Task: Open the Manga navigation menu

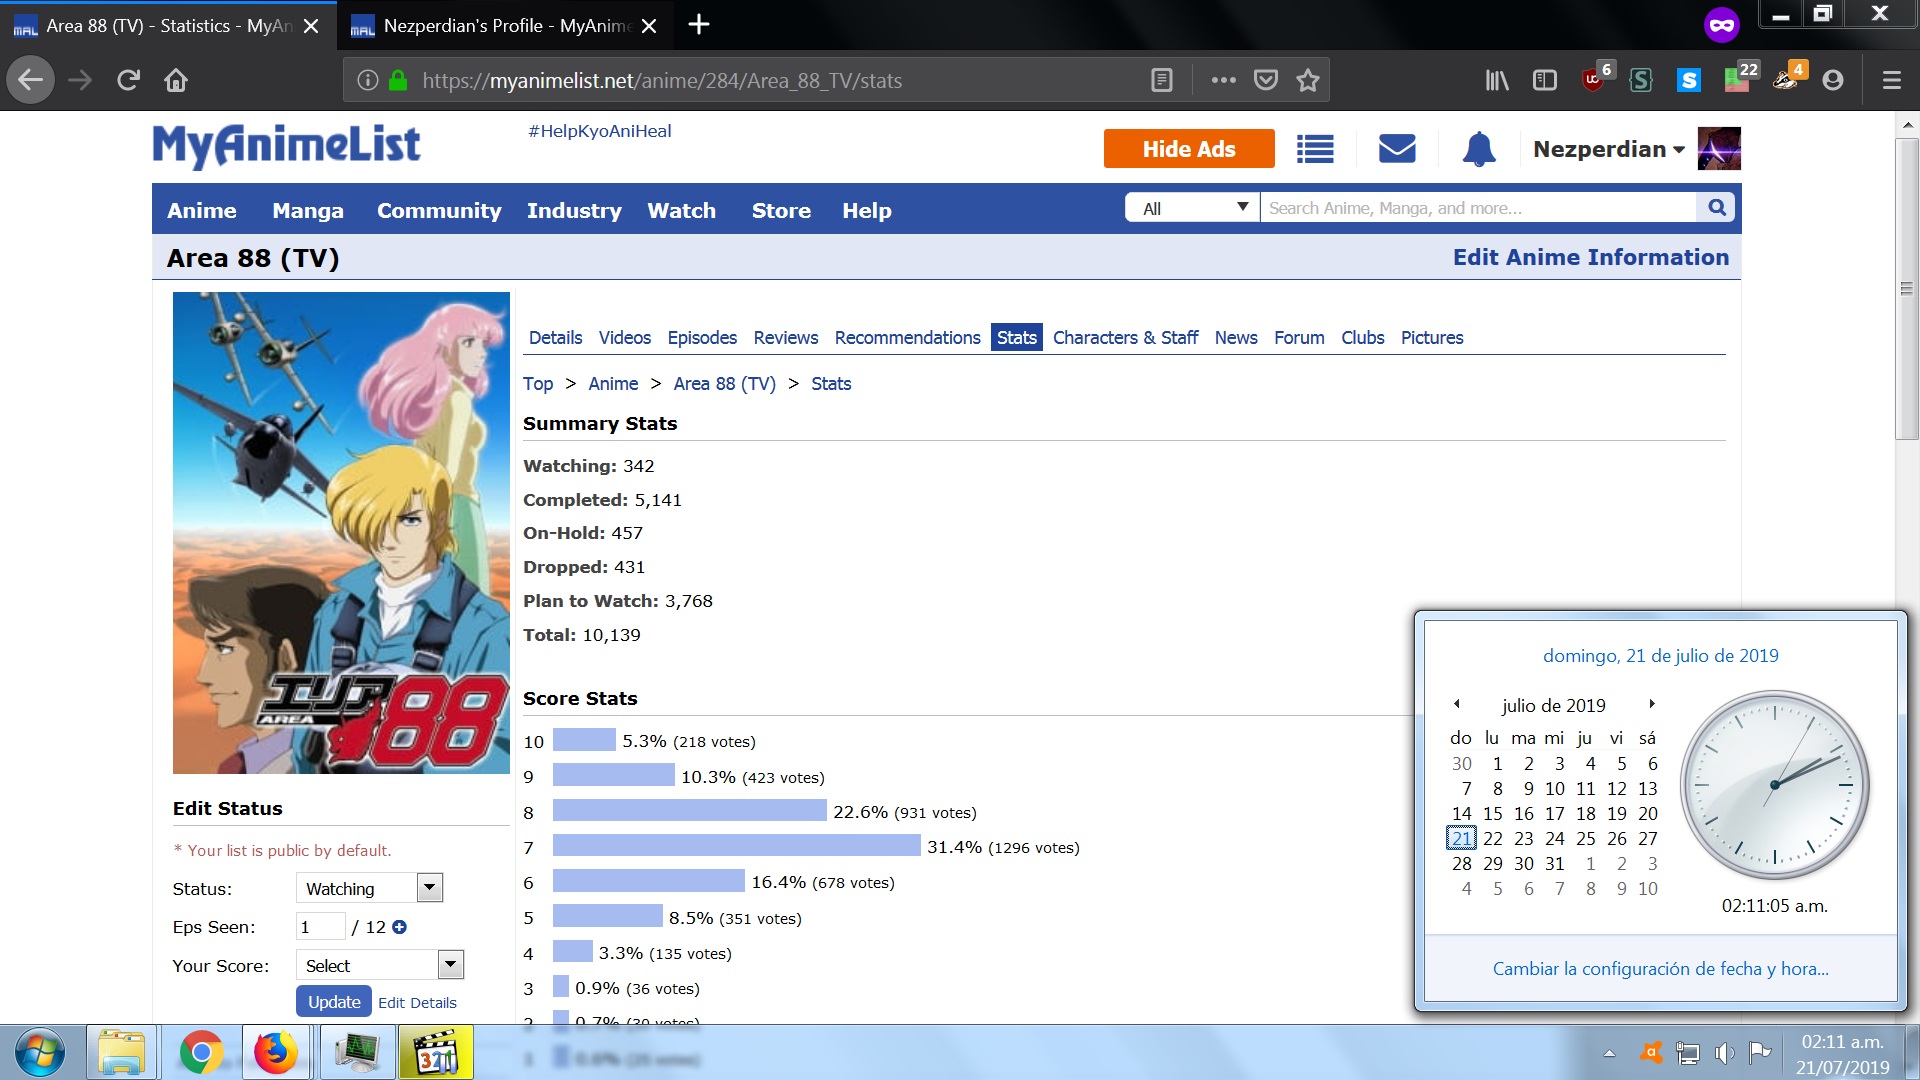Action: tap(308, 210)
